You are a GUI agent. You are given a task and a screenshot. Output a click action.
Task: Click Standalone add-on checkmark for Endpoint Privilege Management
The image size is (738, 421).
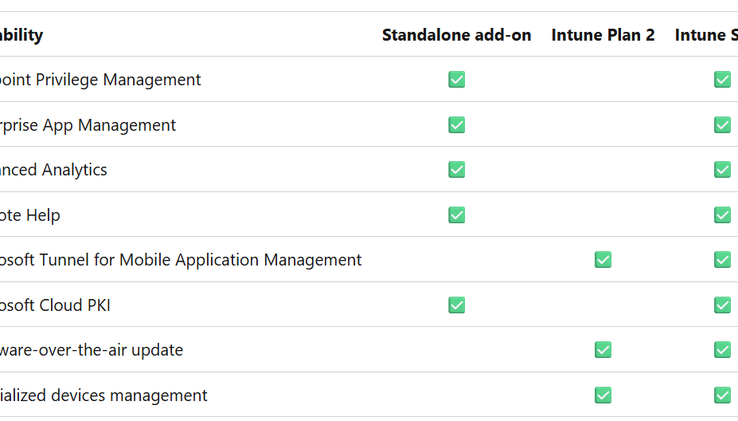(457, 80)
